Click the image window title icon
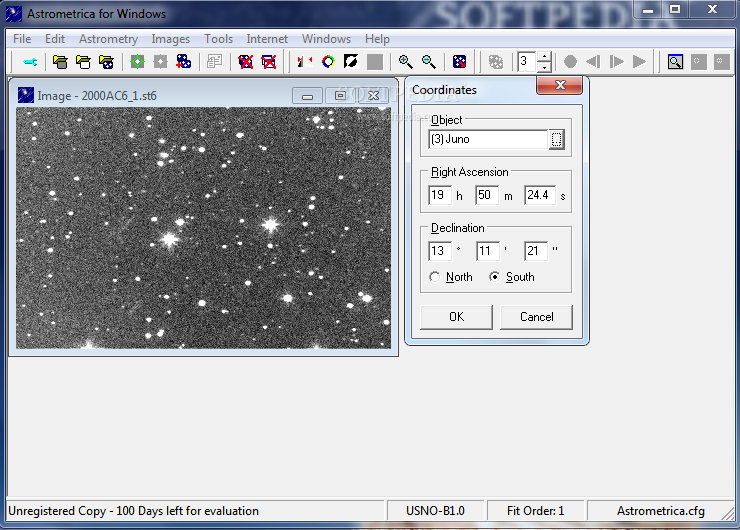The image size is (740, 530). (x=26, y=95)
